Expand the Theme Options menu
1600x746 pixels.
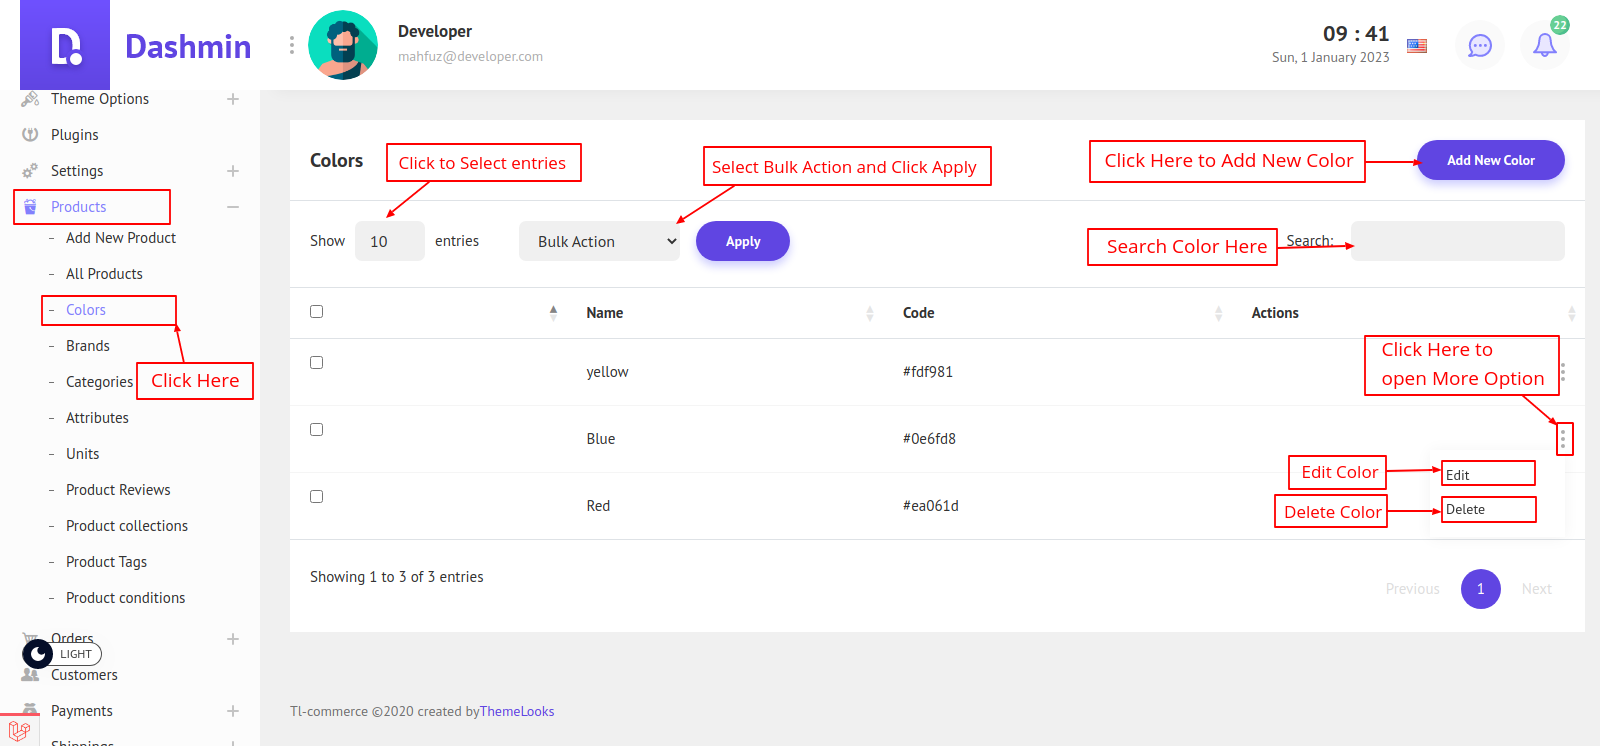(x=232, y=99)
